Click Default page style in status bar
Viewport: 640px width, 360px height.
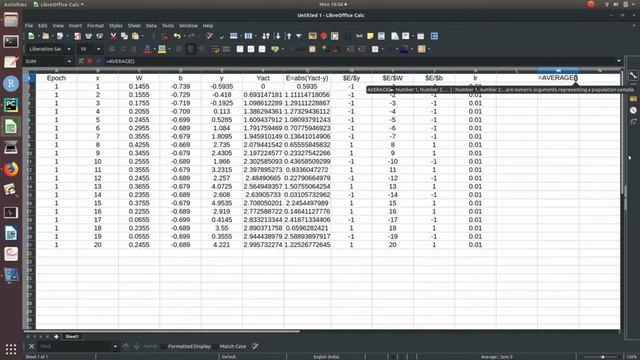pyautogui.click(x=229, y=357)
